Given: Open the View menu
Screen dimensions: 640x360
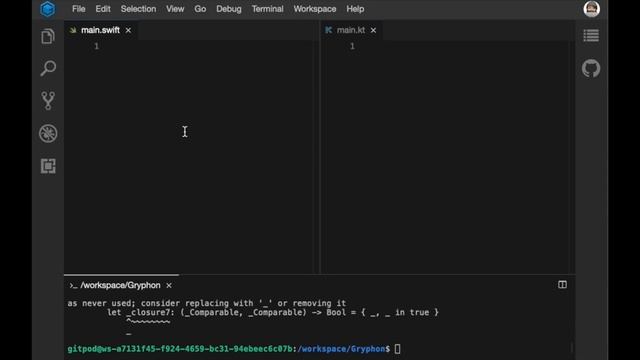Looking at the screenshot, I should (x=175, y=9).
